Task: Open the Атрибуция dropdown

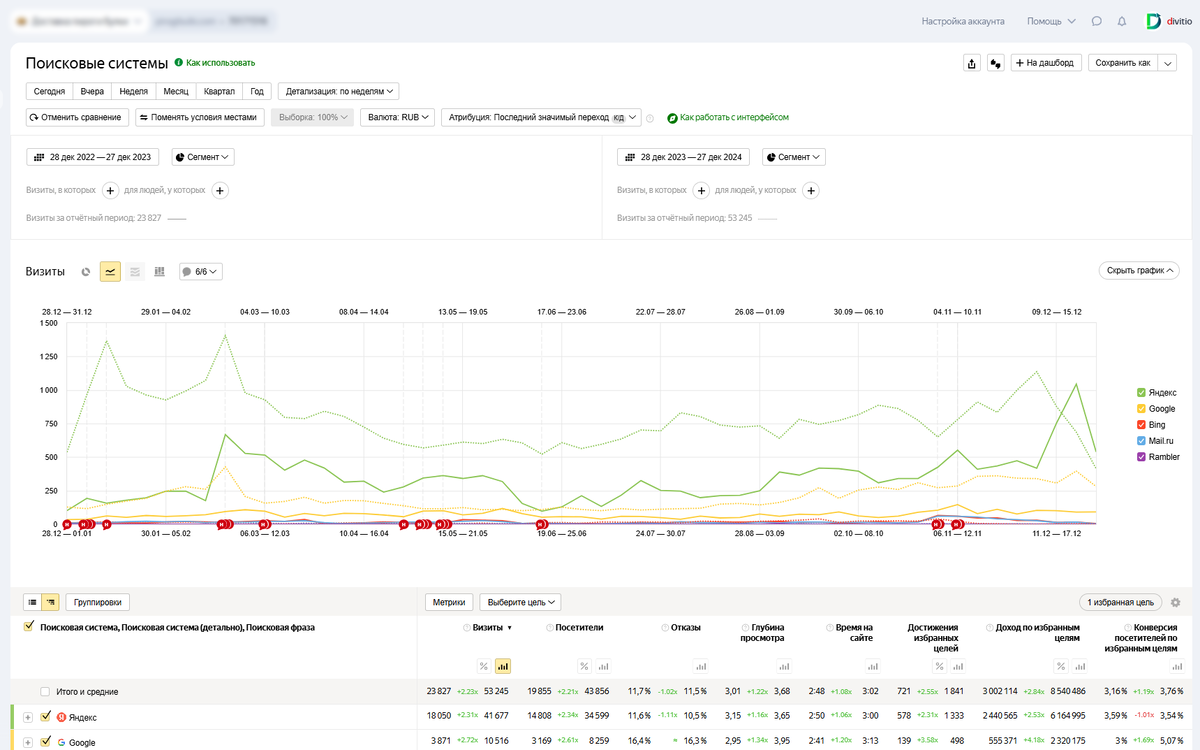Action: (541, 117)
